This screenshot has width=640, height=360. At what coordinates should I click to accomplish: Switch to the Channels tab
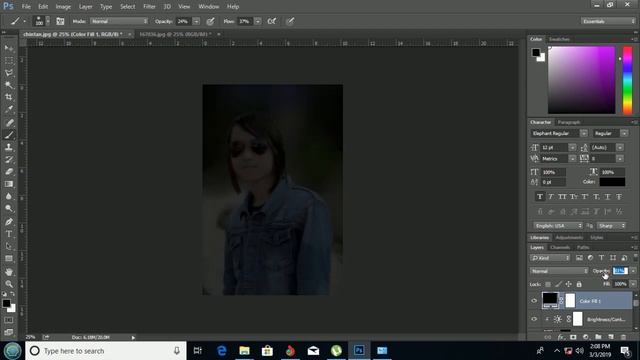(560, 247)
